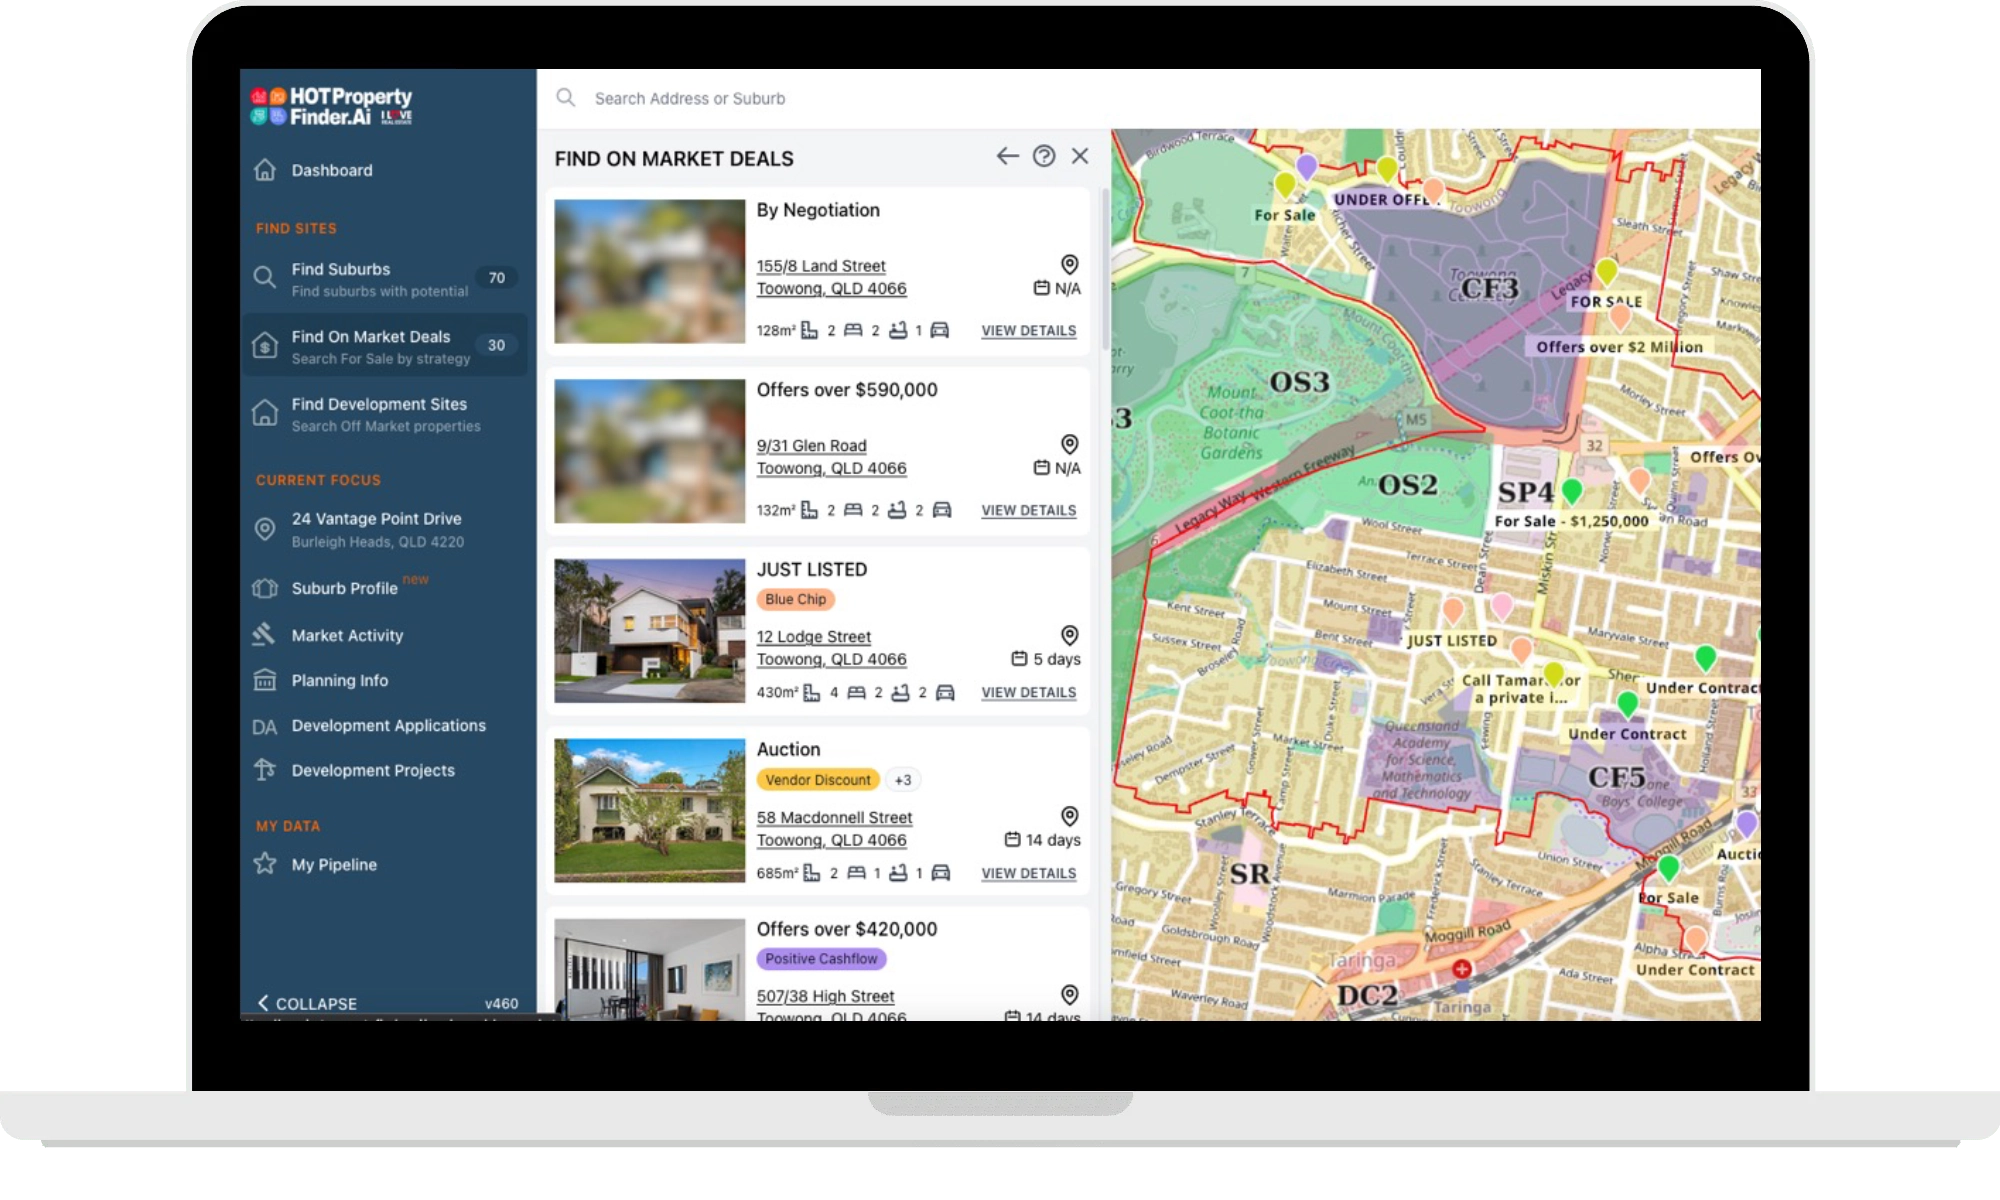Close the Find On Market Deals panel
Screen dimensions: 2000x1200
(x=1080, y=156)
